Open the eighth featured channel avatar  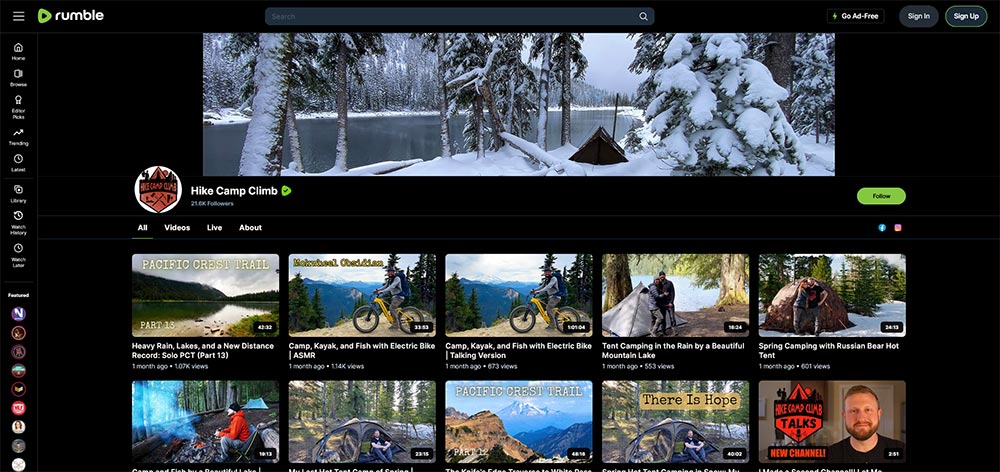(x=18, y=446)
